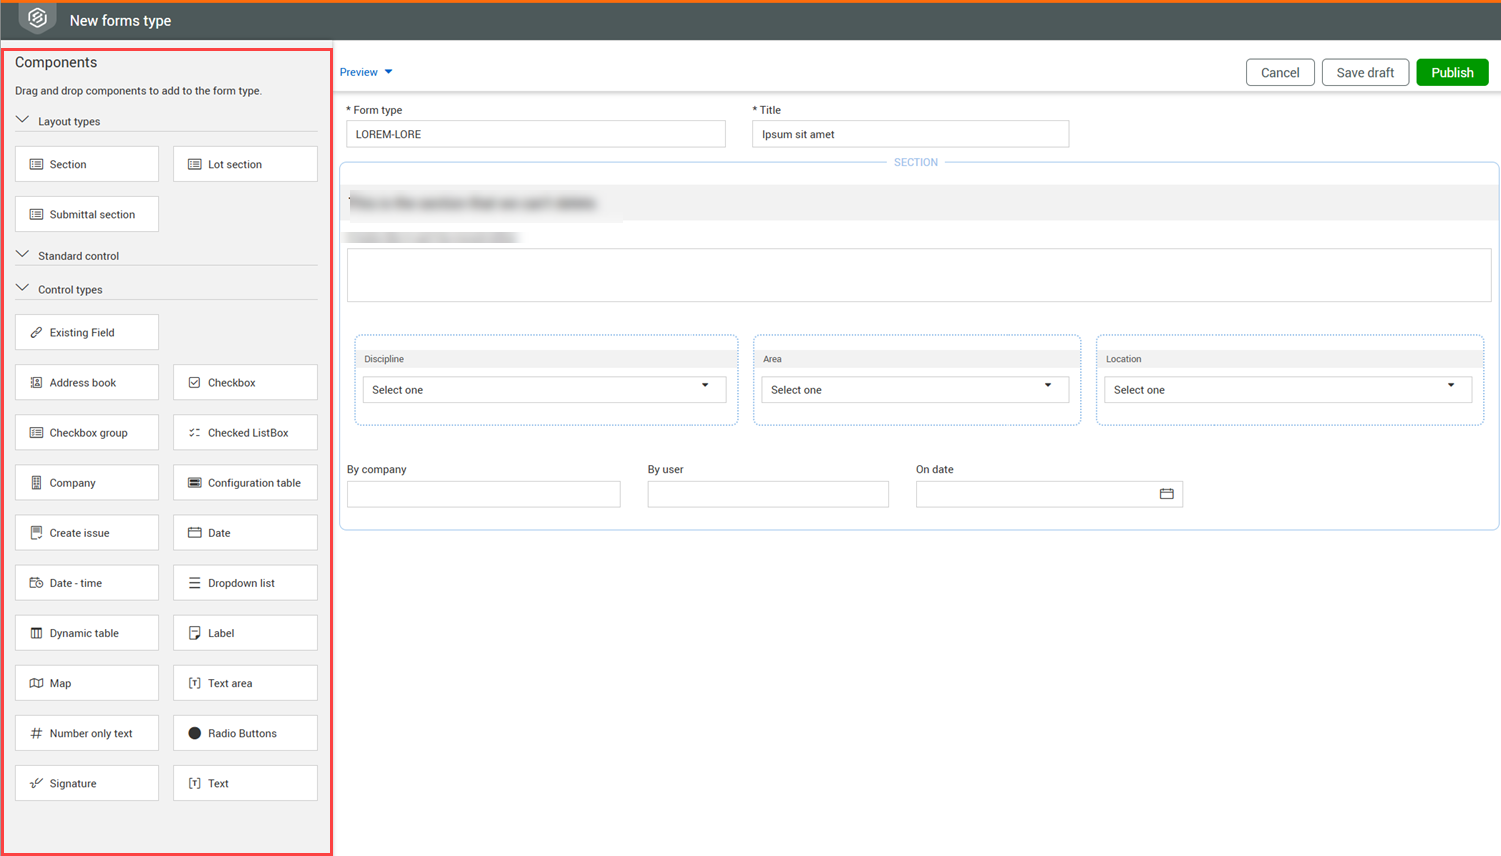The width and height of the screenshot is (1501, 856).
Task: Click the Address book component icon
Action: (x=36, y=383)
